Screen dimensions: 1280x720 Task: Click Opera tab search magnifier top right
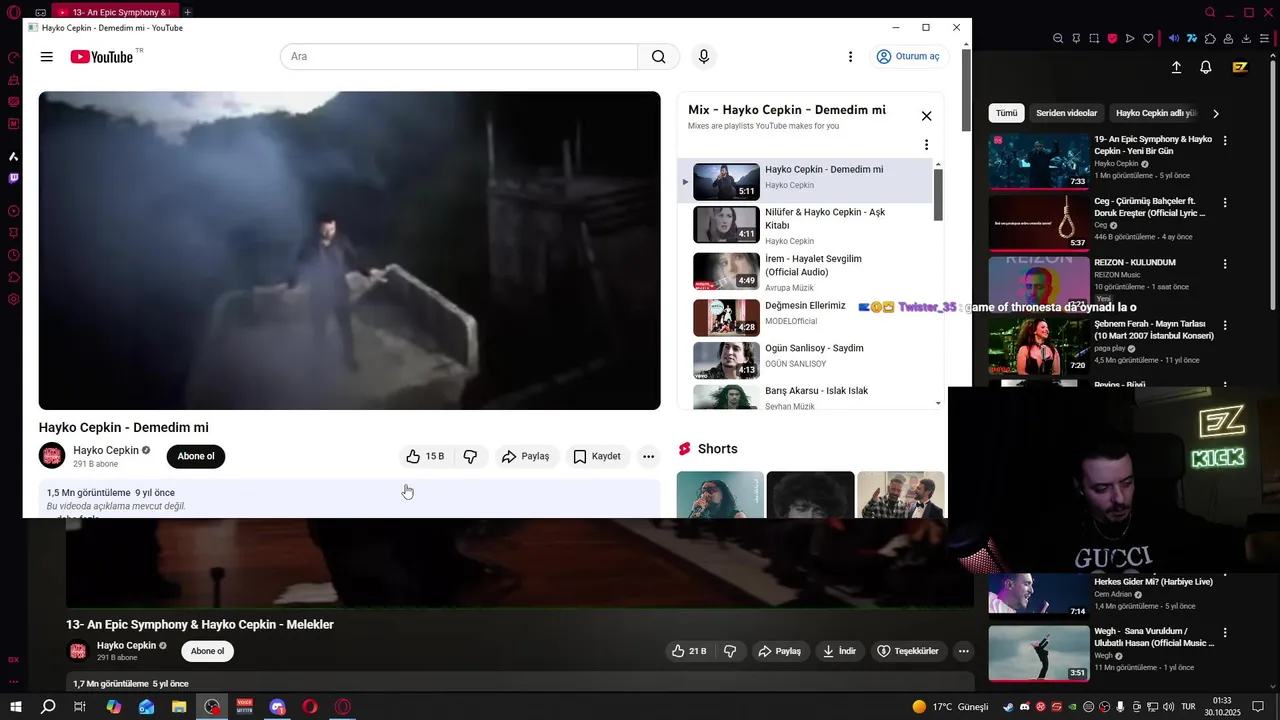click(1210, 12)
